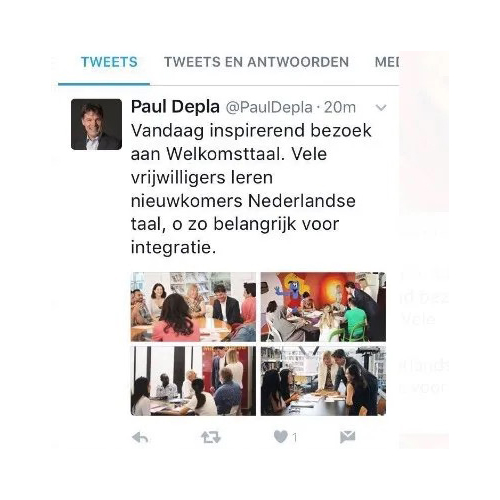500x500 pixels.
Task: Open the Tweets en antwoorden tab
Action: pyautogui.click(x=256, y=62)
